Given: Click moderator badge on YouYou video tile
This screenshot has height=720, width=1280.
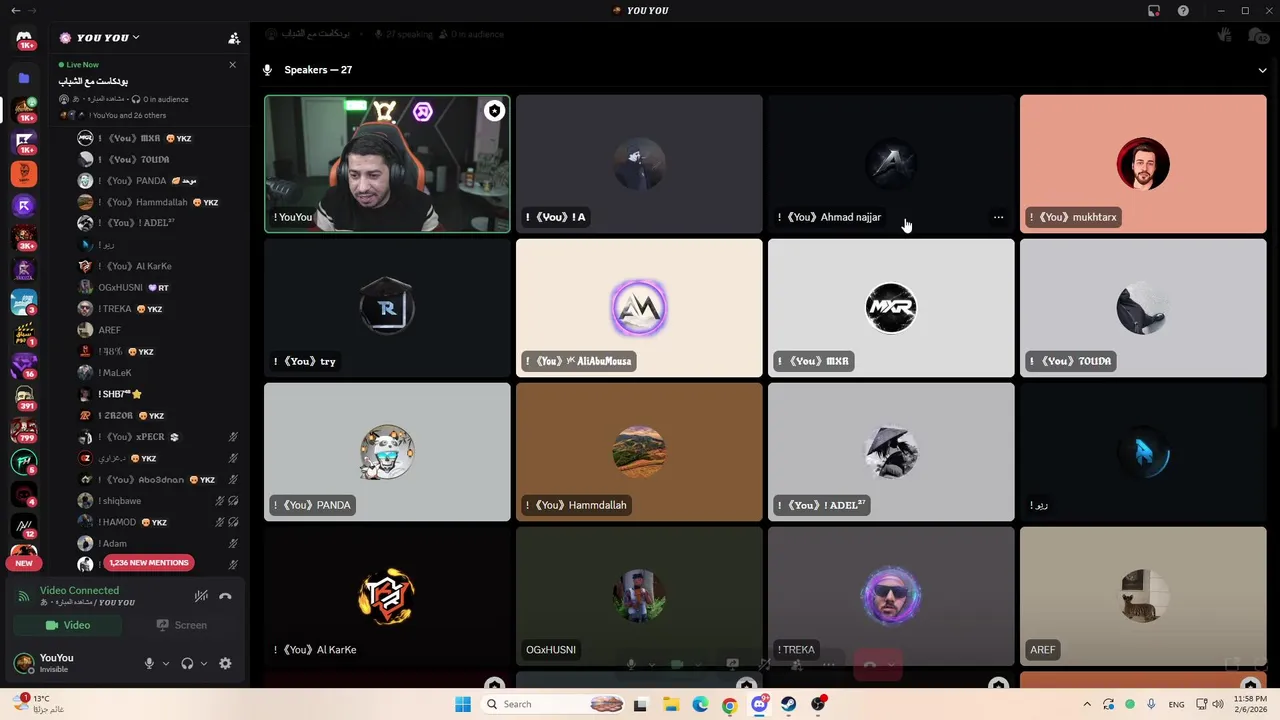Looking at the screenshot, I should point(494,111).
